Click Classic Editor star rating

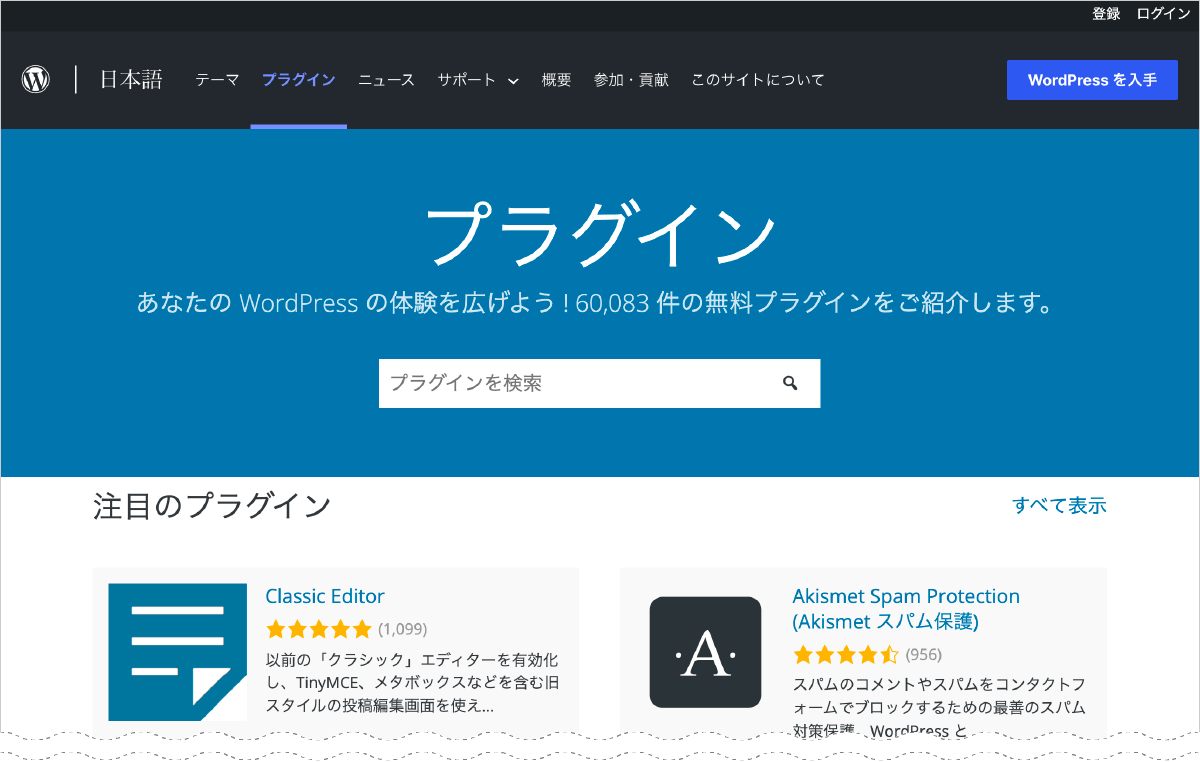[318, 629]
